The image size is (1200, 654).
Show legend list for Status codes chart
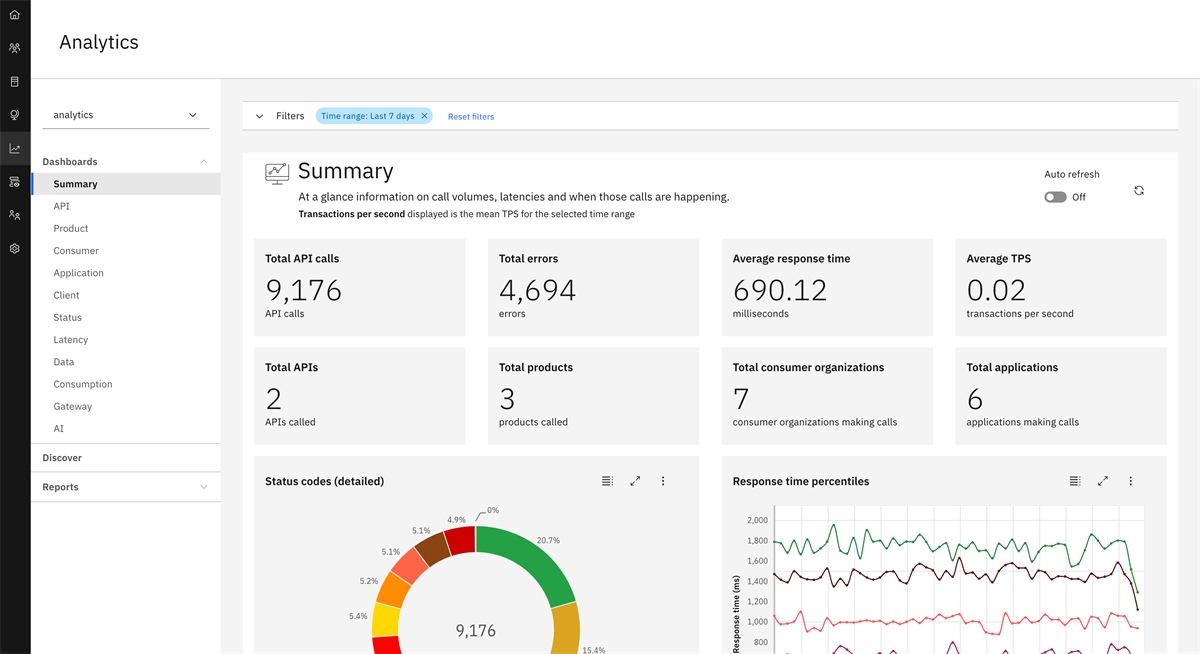click(x=607, y=481)
